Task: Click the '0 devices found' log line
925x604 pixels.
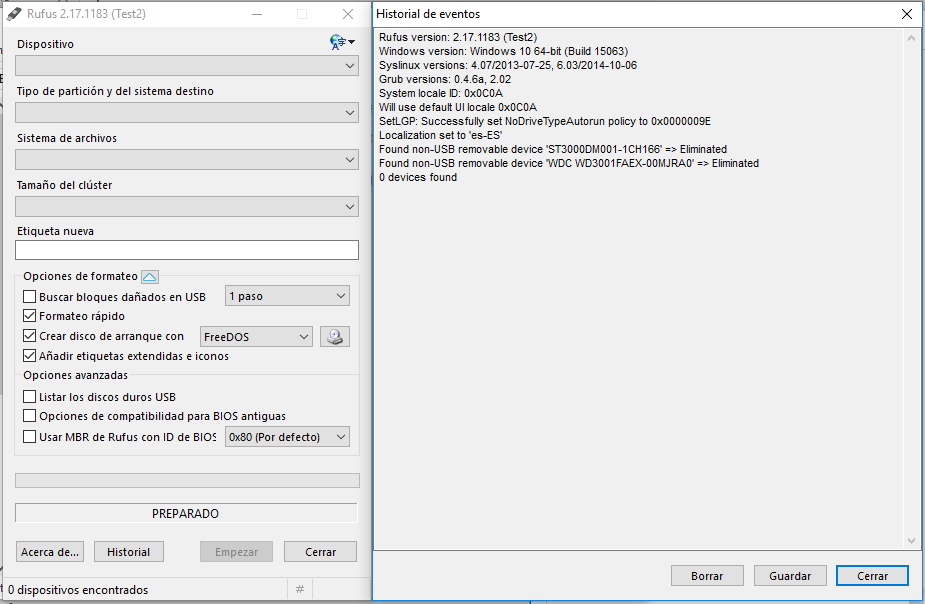Action: [418, 177]
